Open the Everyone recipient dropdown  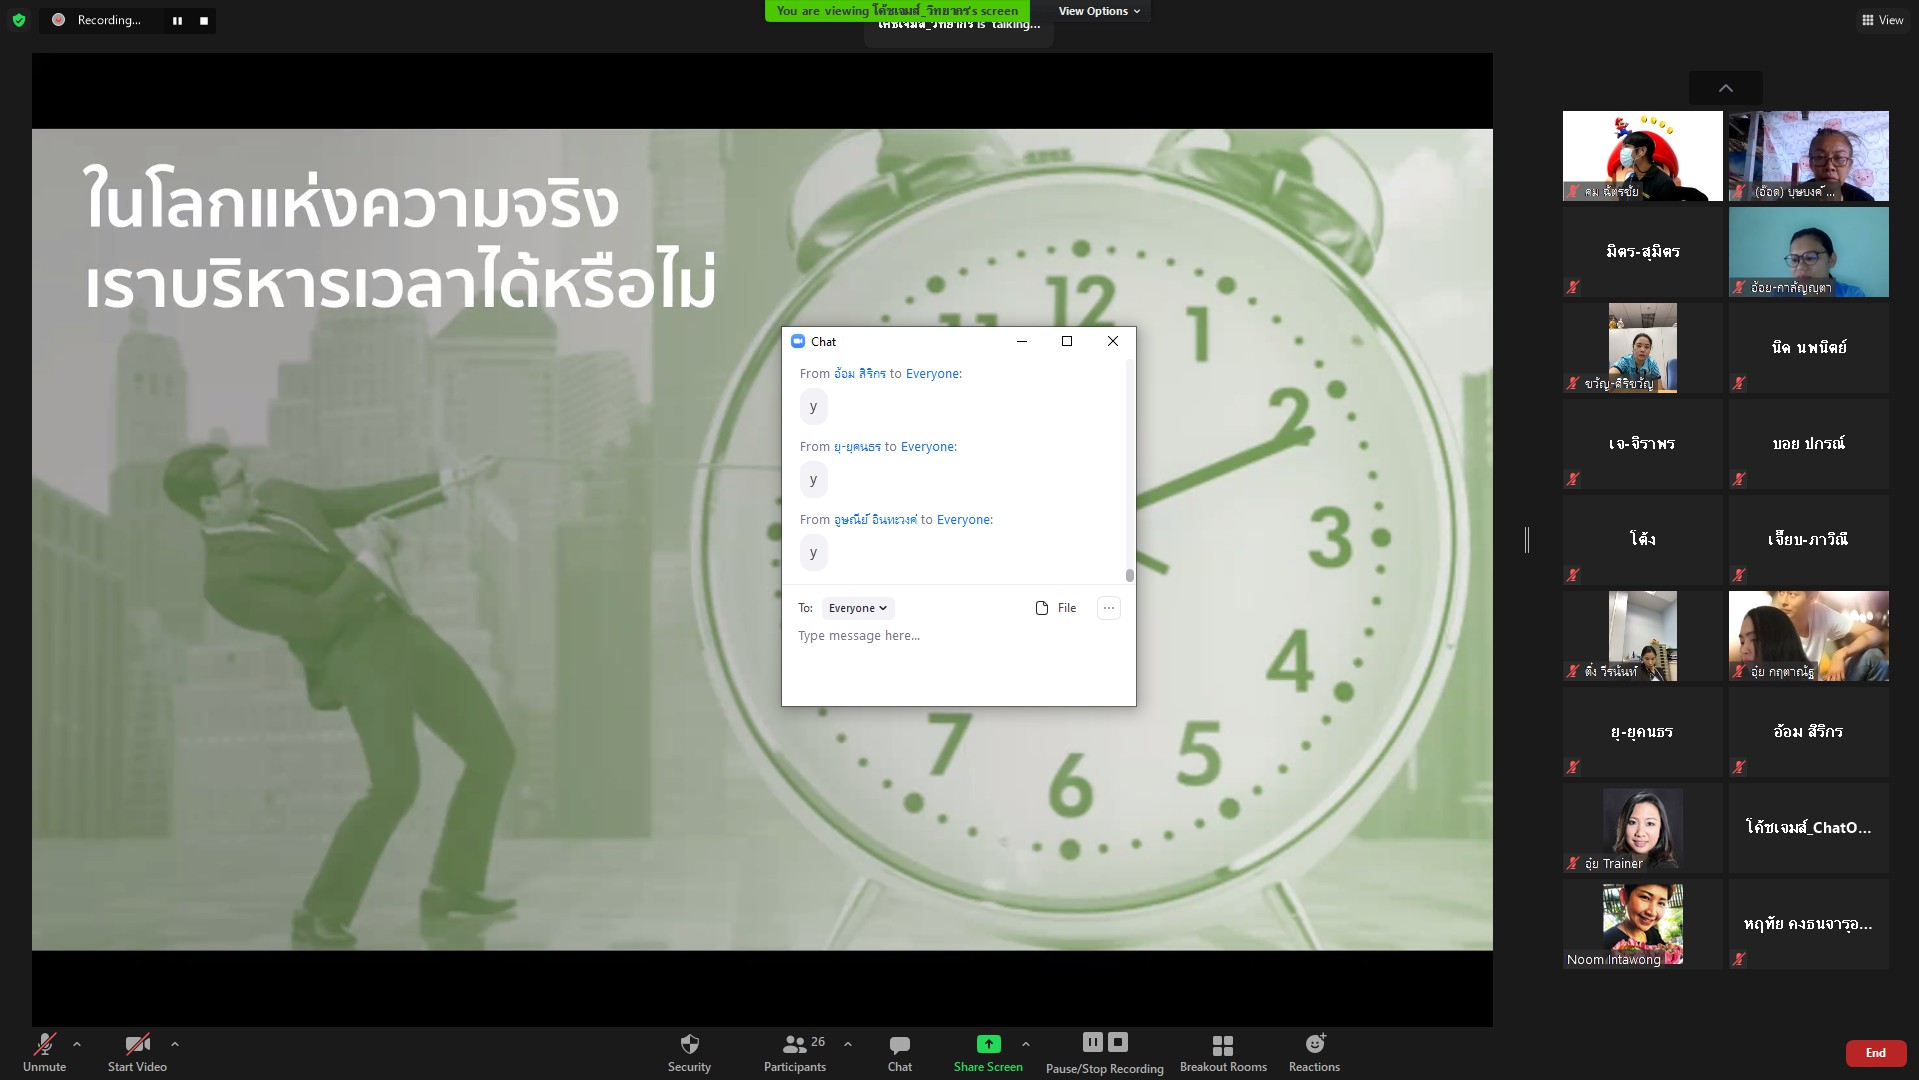tap(857, 608)
